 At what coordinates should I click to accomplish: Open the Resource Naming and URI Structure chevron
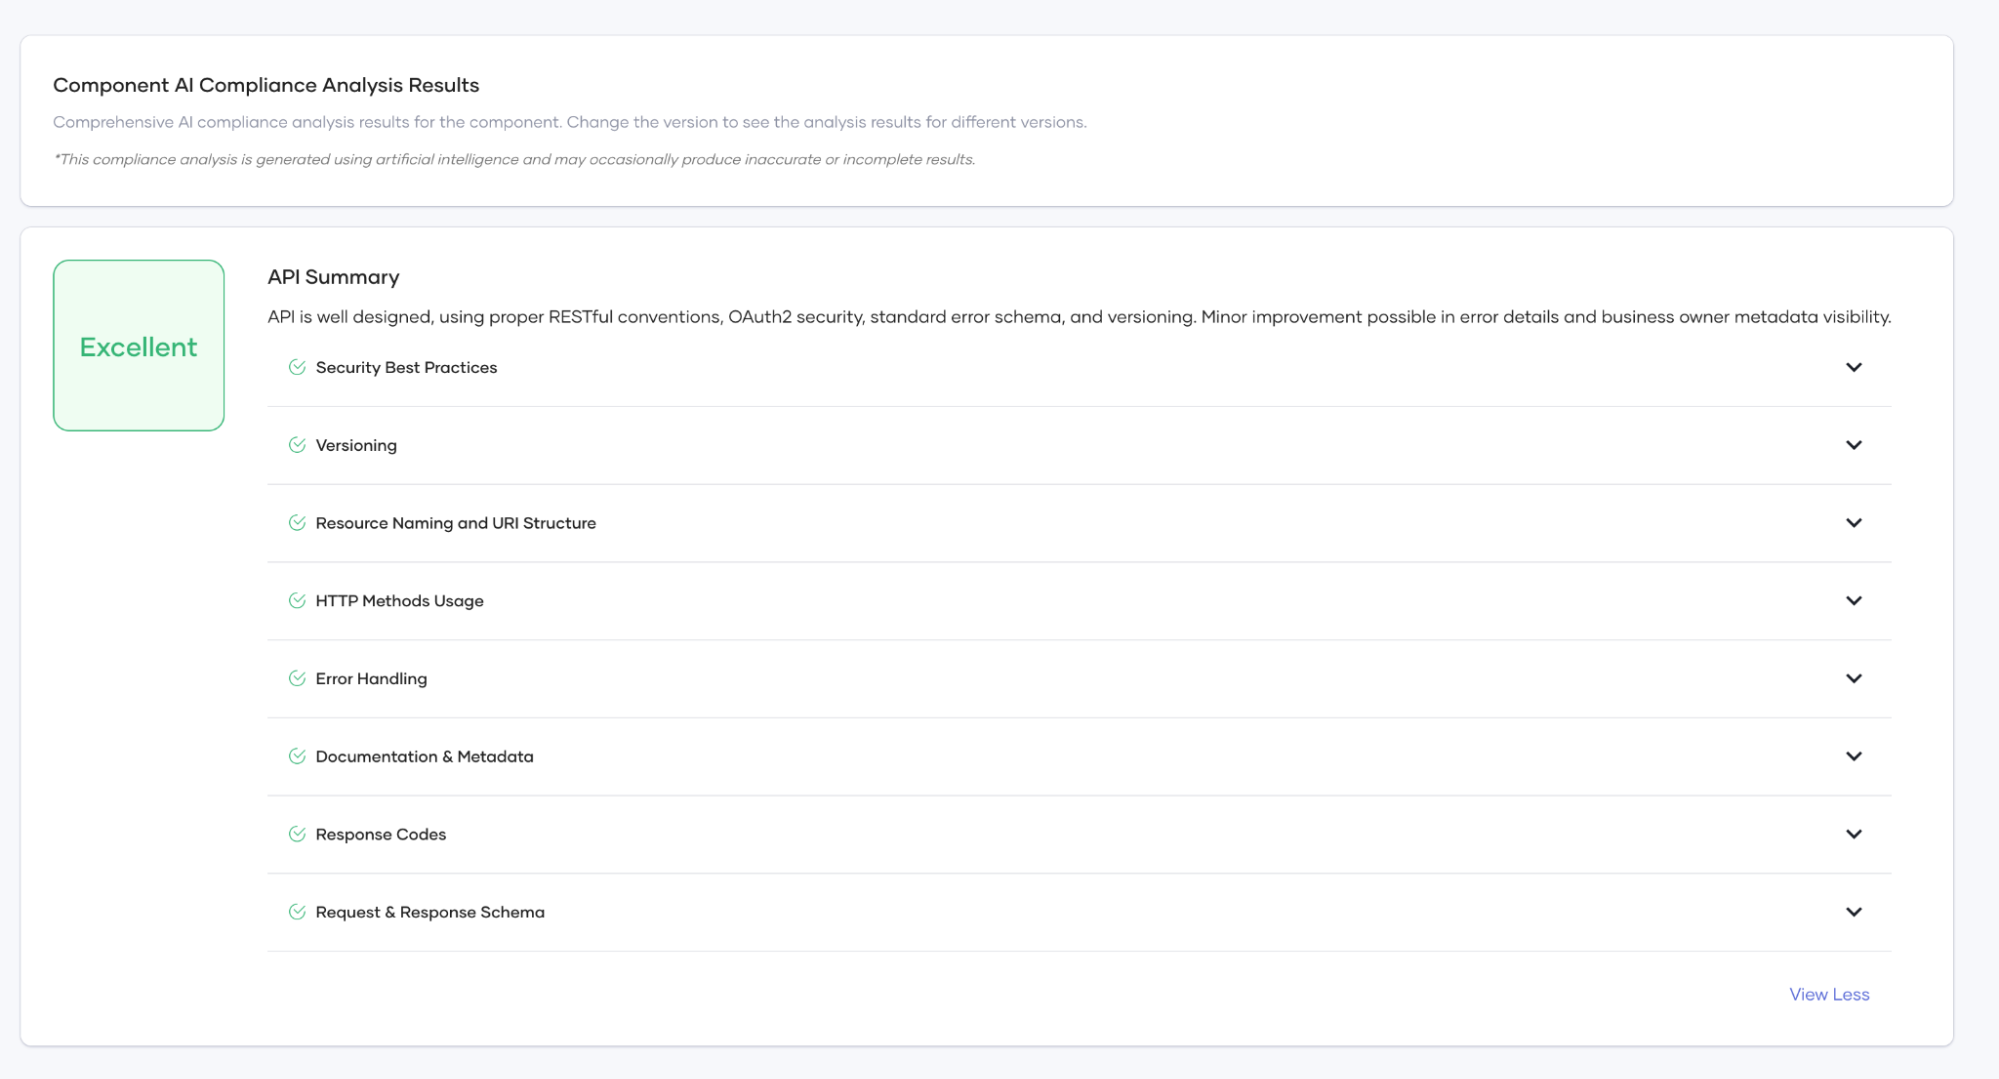[x=1853, y=523]
